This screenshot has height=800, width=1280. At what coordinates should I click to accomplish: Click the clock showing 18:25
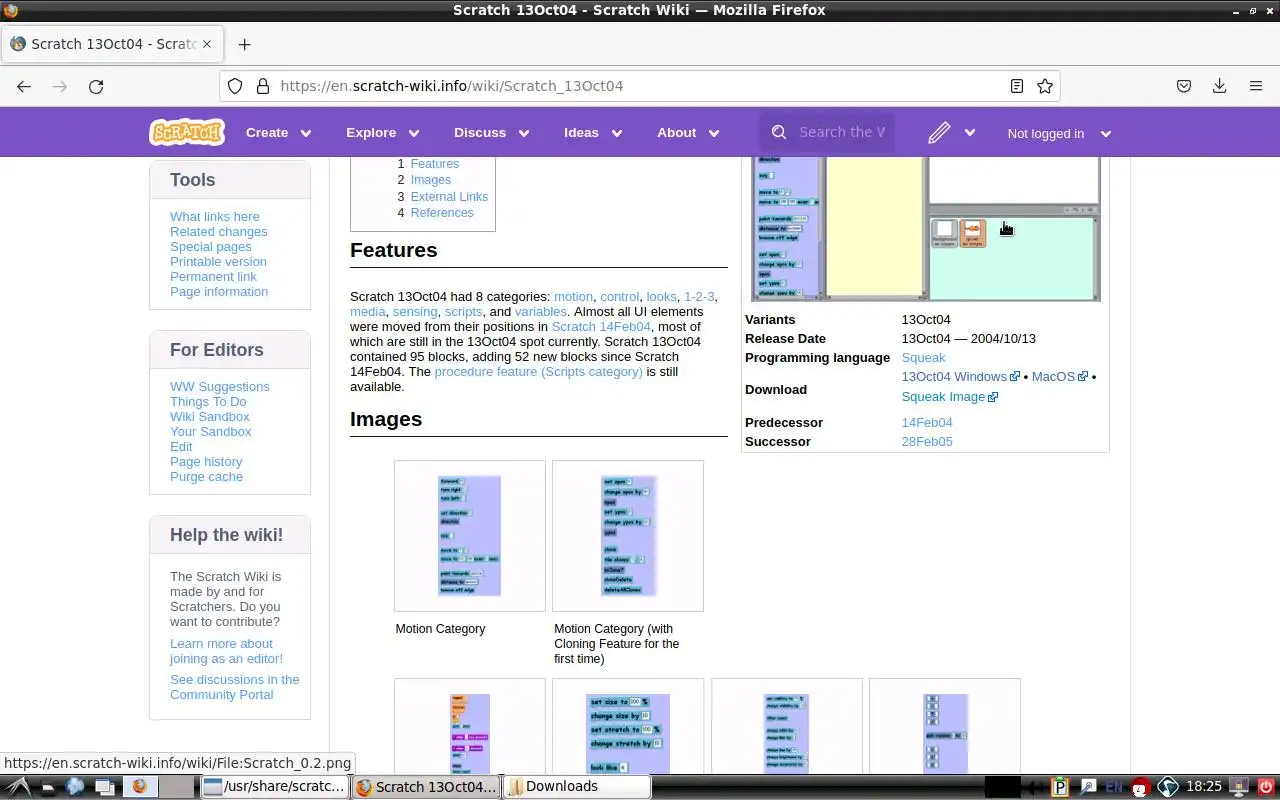point(1204,787)
